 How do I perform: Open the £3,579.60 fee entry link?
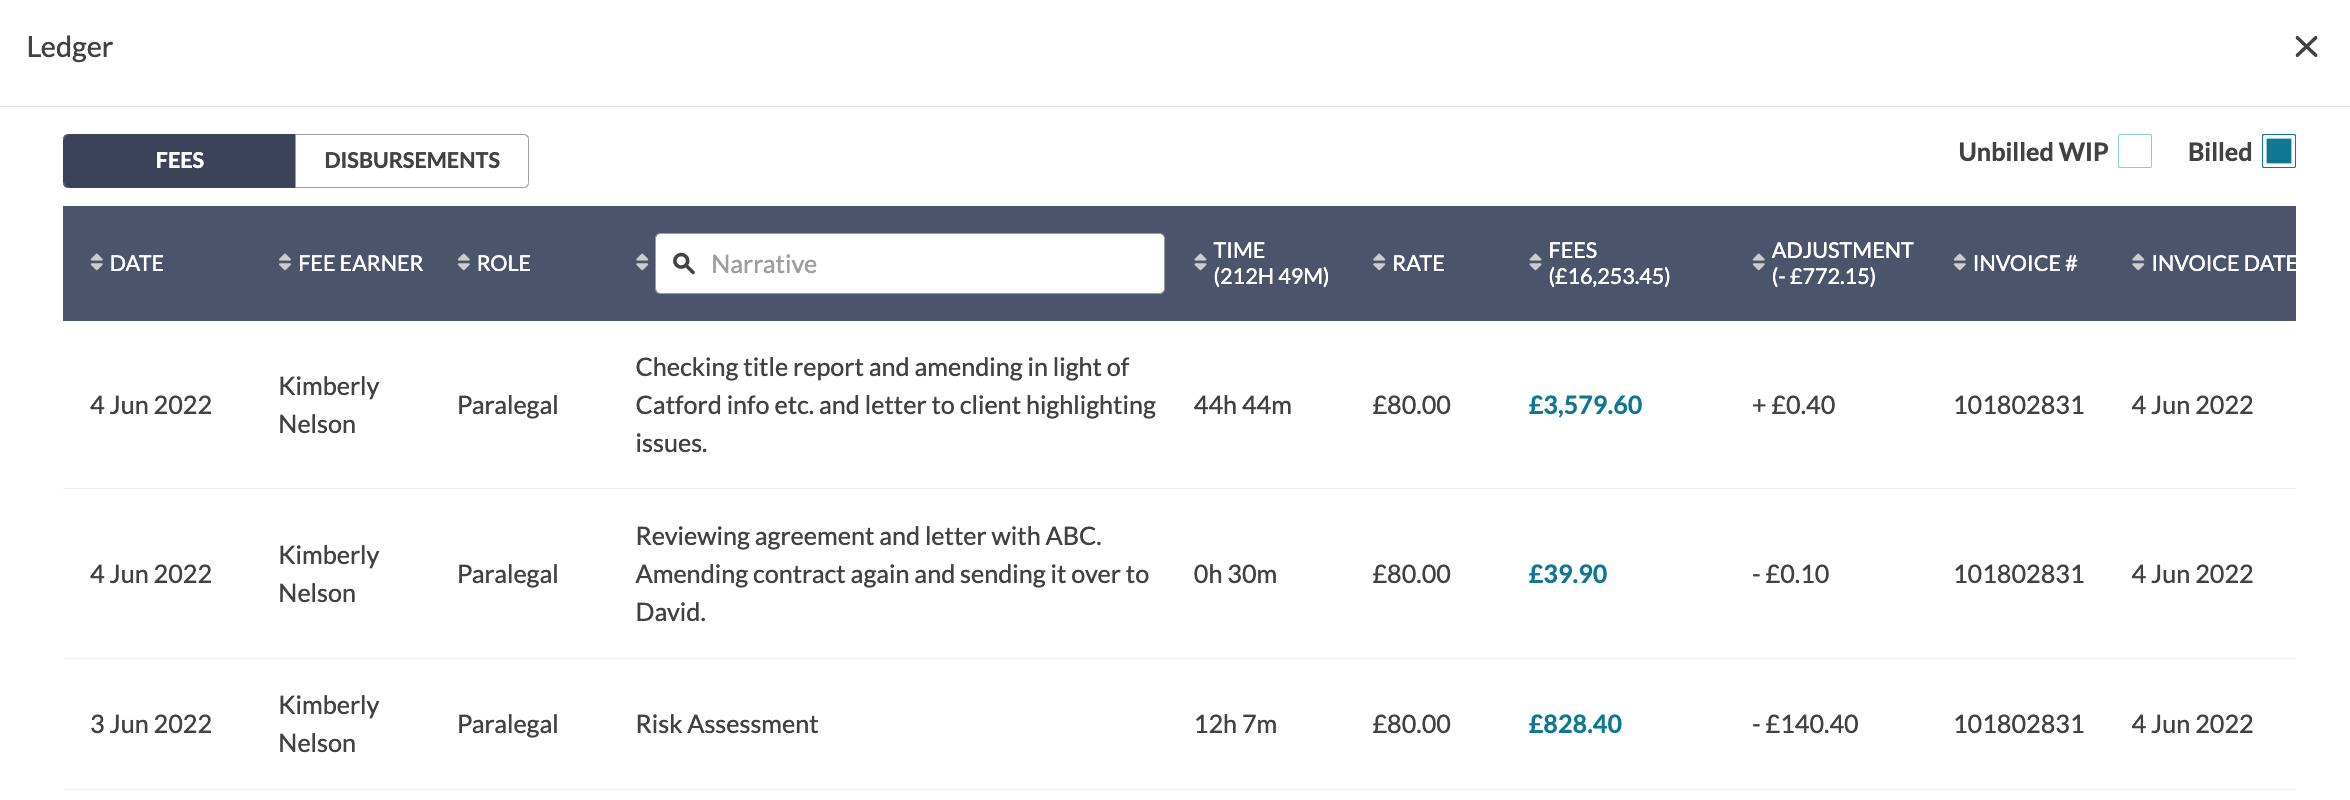pos(1585,405)
